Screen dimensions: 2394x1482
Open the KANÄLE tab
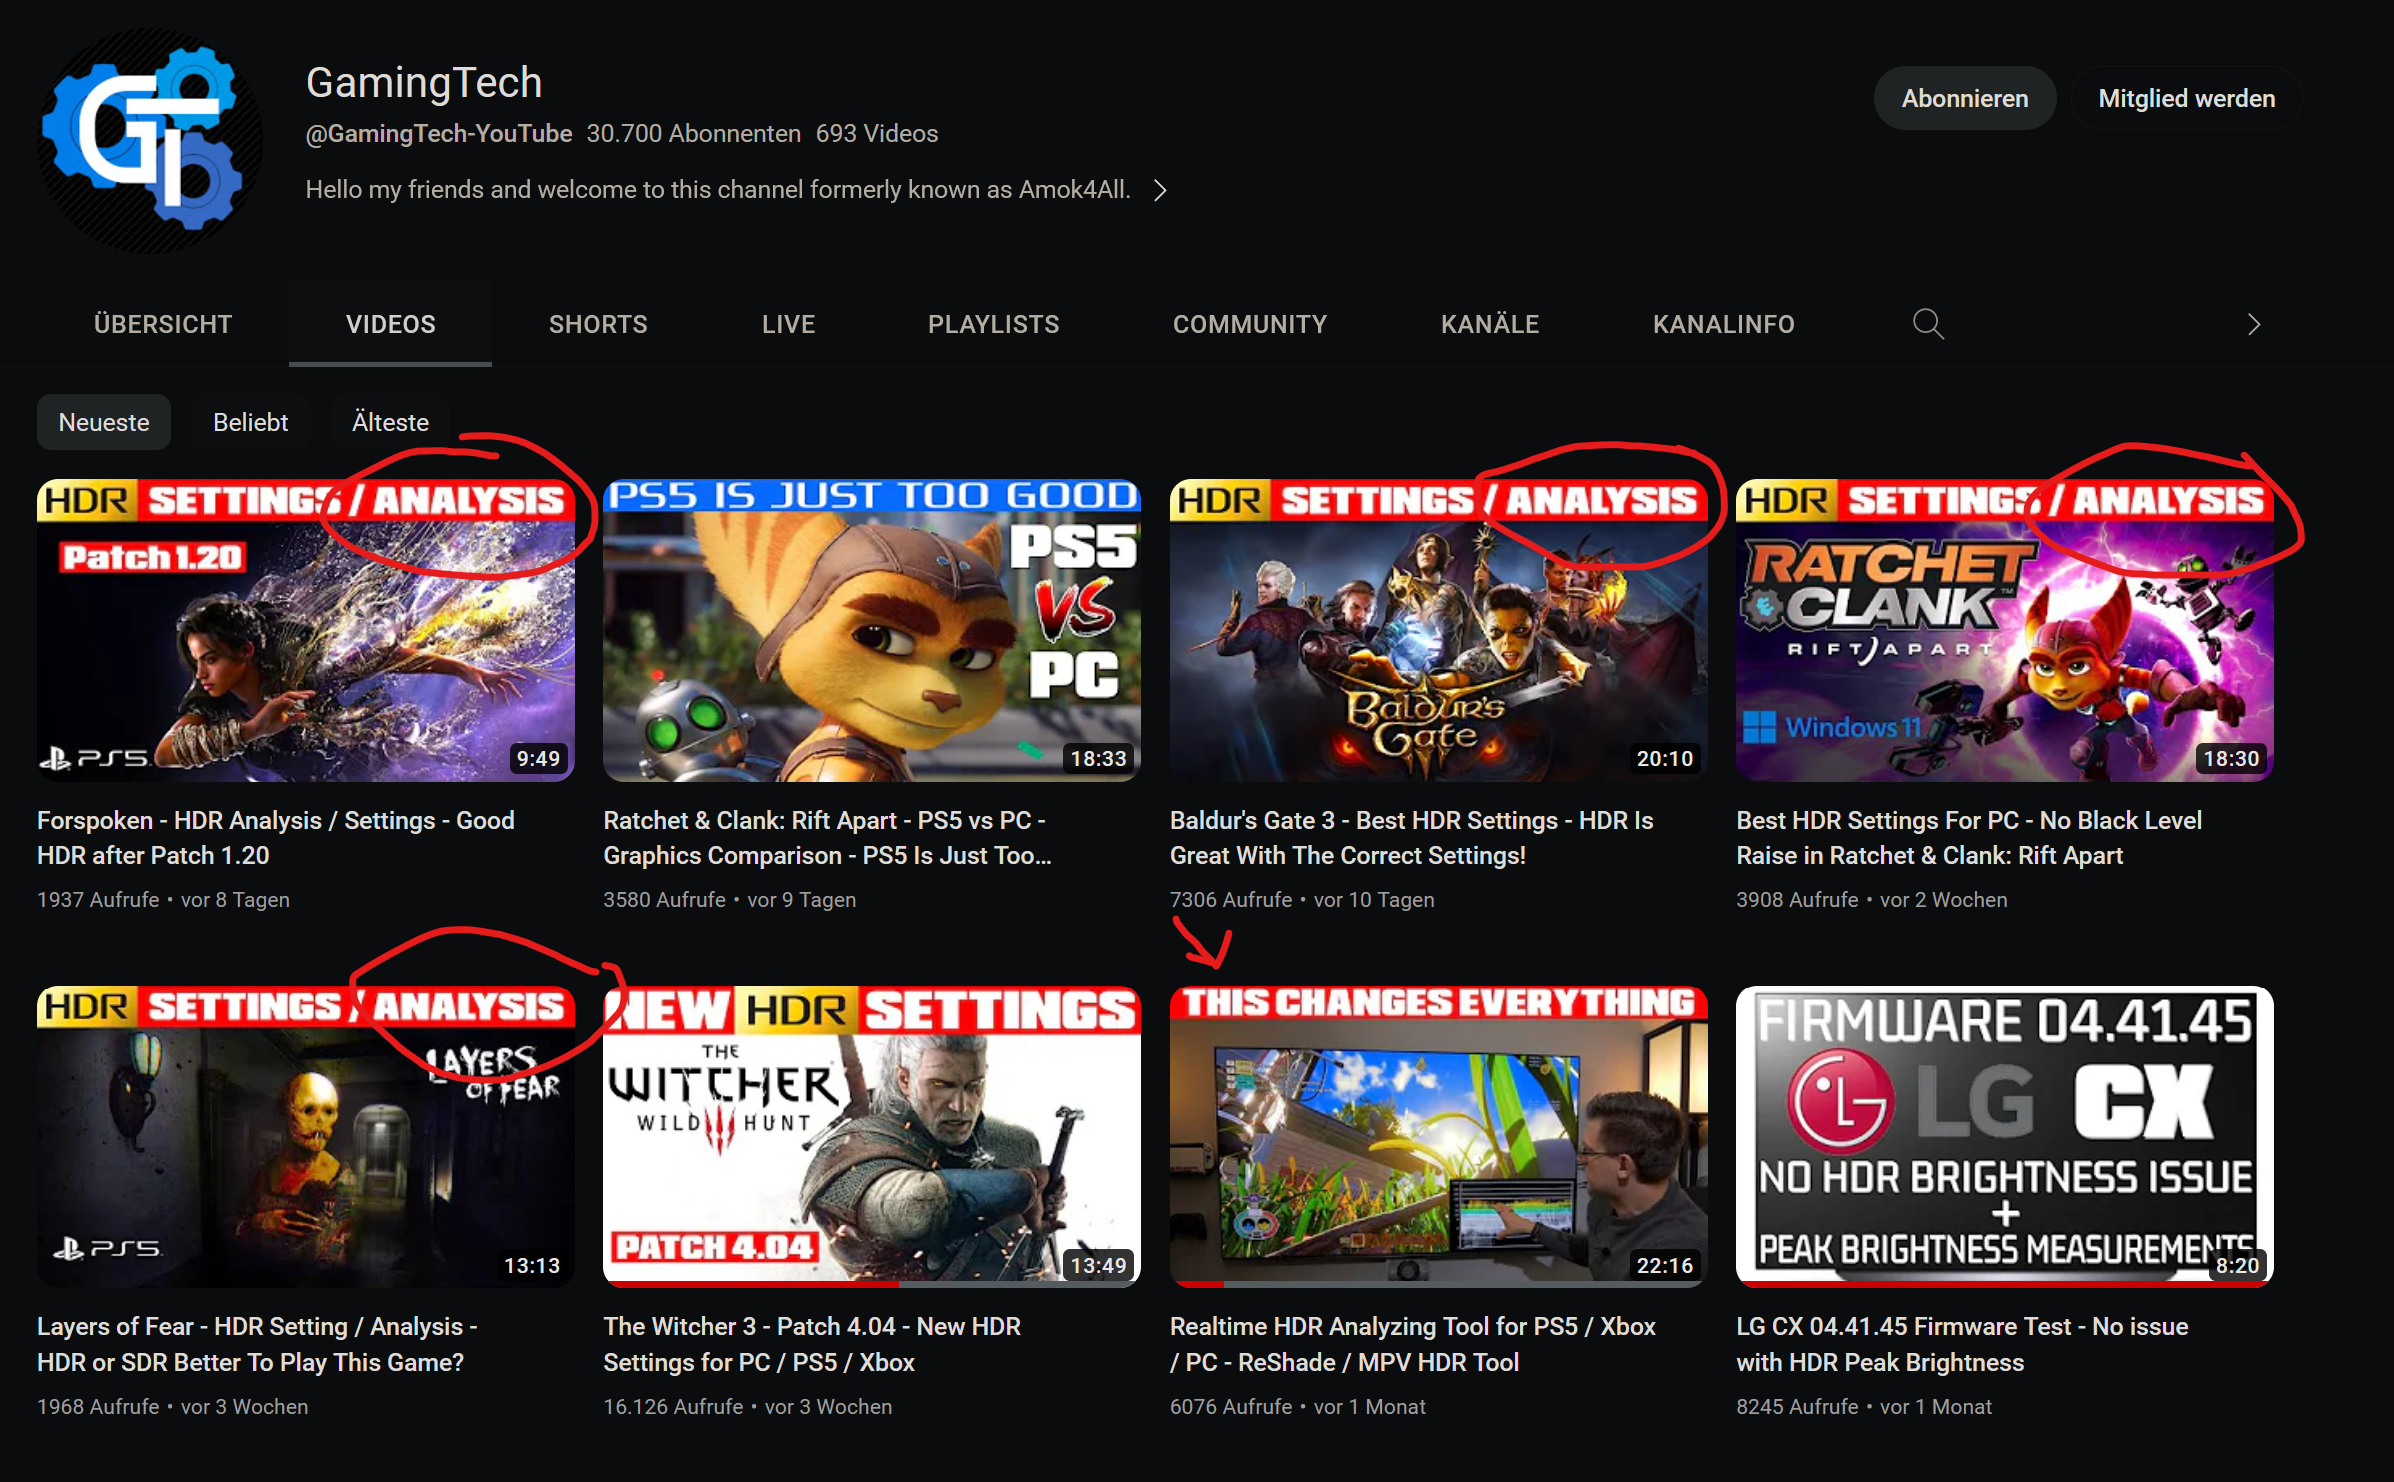point(1489,324)
